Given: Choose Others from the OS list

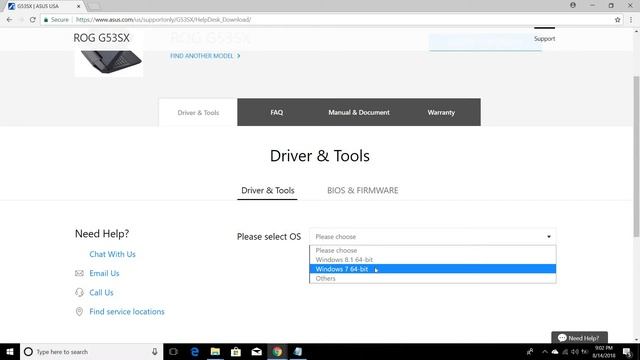Looking at the screenshot, I should (x=433, y=278).
